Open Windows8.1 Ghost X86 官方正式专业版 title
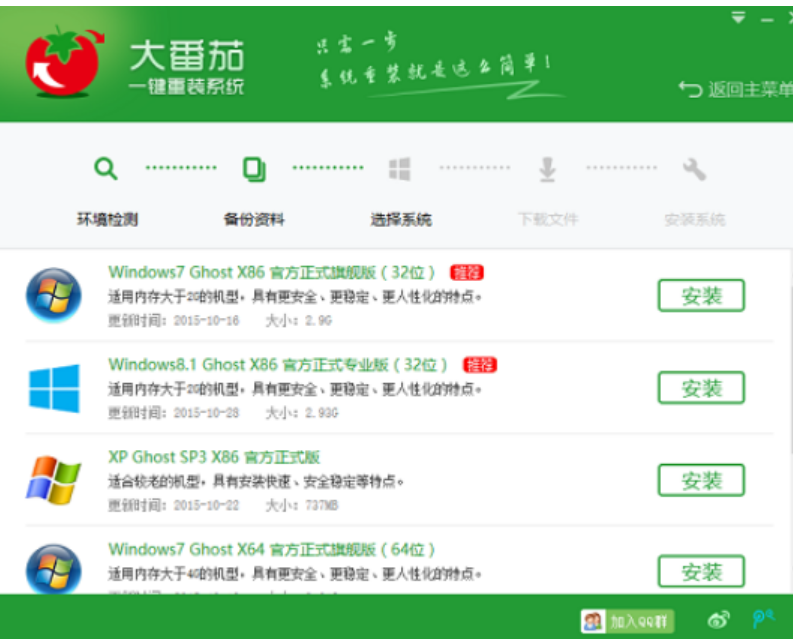Image resolution: width=793 pixels, height=639 pixels. 278,365
